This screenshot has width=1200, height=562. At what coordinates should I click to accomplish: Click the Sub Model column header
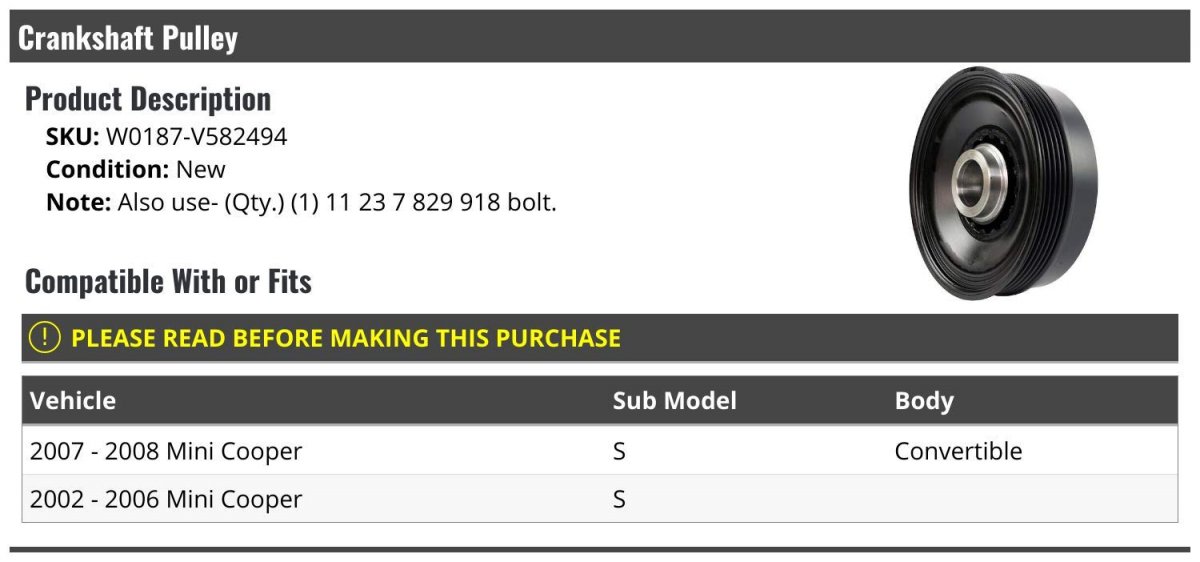click(674, 401)
